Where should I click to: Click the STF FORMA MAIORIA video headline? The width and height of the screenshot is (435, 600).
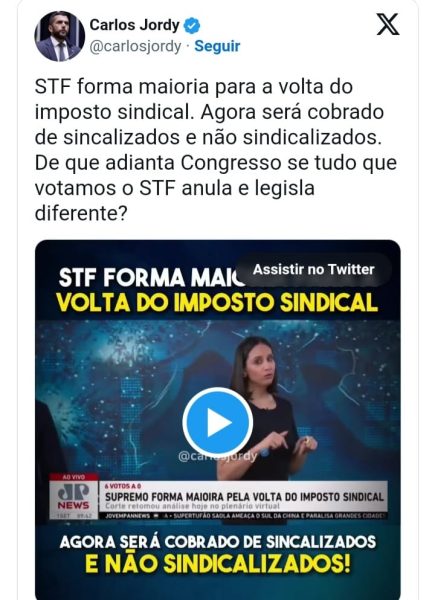point(152,277)
